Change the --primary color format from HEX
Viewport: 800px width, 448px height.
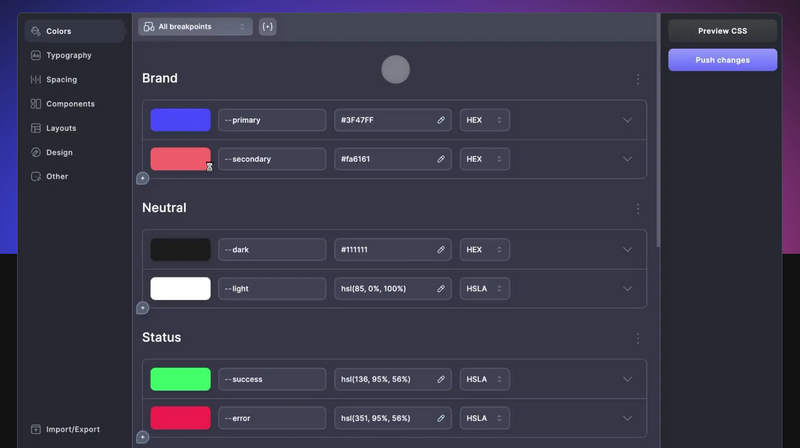(484, 120)
